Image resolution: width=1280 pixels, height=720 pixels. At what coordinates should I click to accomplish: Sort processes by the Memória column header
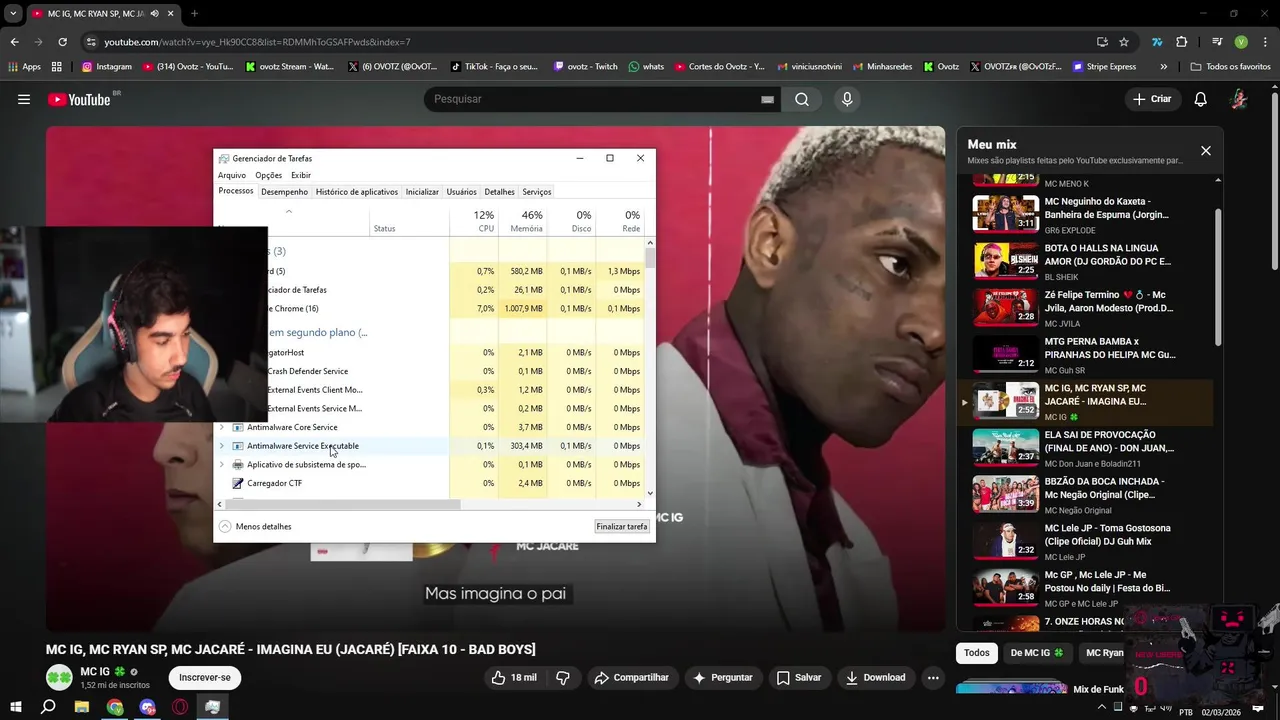coord(523,221)
